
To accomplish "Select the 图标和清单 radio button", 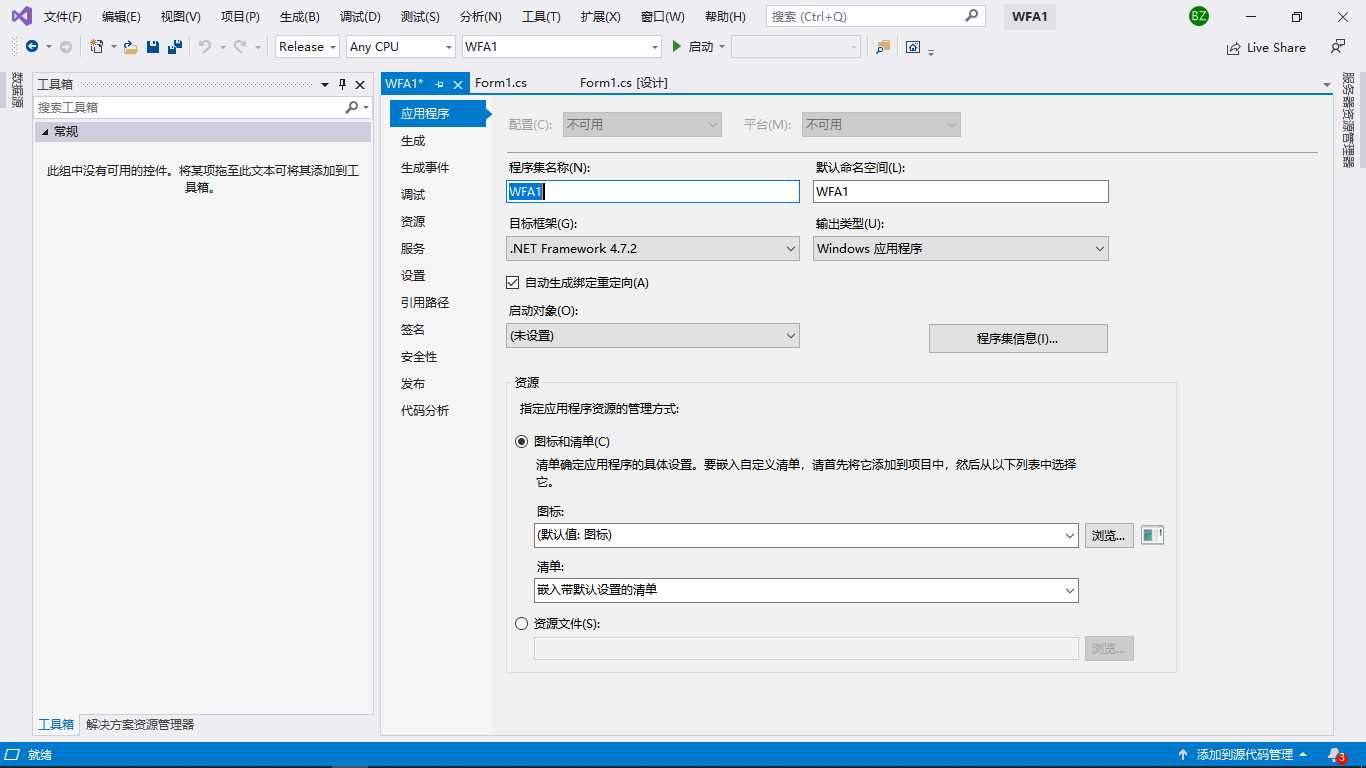I will coord(521,442).
